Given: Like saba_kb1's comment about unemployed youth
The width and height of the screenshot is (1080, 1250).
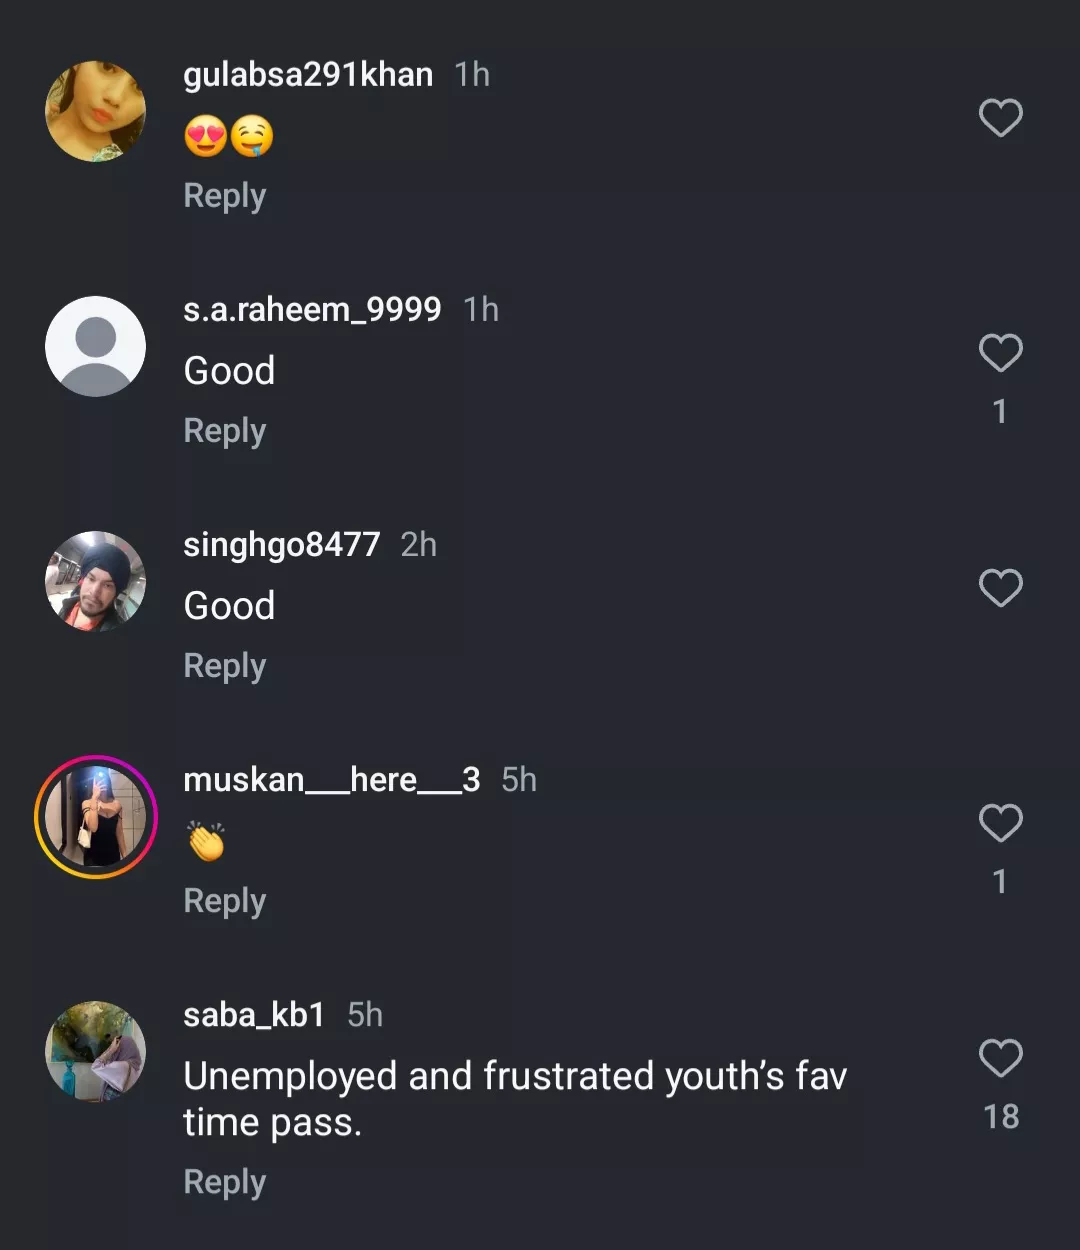Looking at the screenshot, I should coord(1000,1058).
